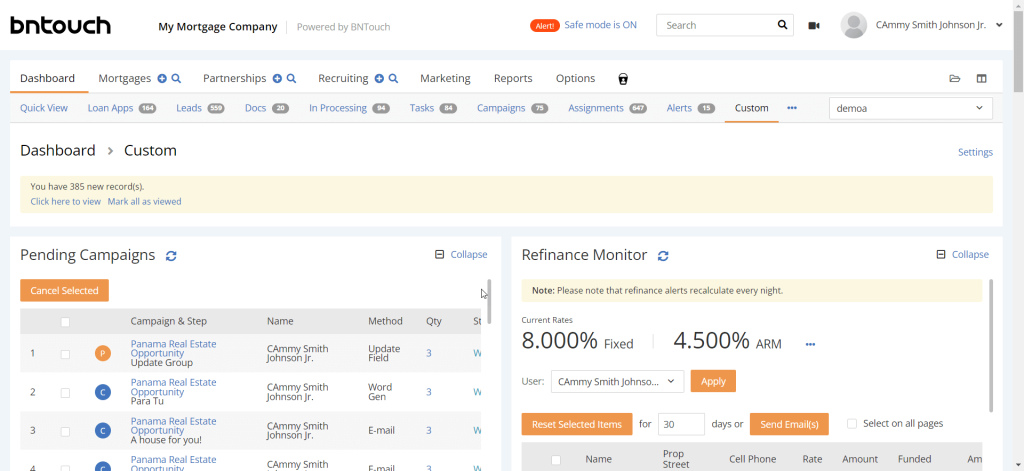Click the Click here to view link
This screenshot has height=471, width=1024.
click(65, 201)
